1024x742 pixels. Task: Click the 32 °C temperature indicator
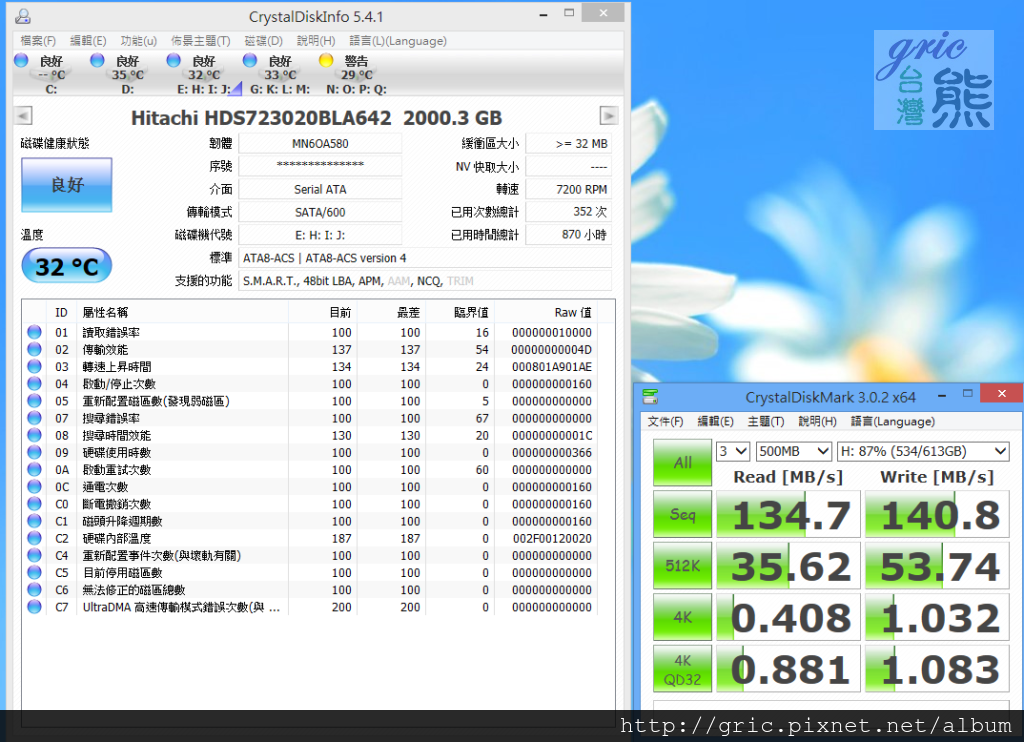click(x=67, y=266)
